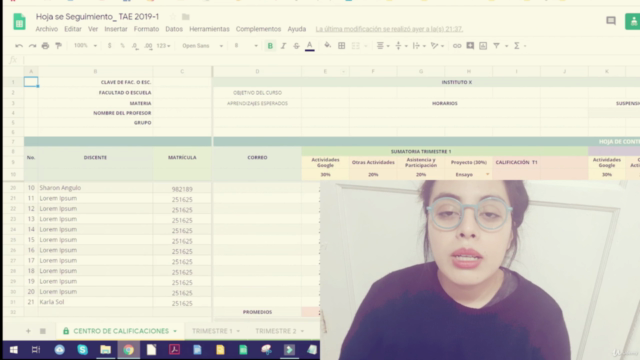
Task: Open the comments history
Action: (x=611, y=21)
